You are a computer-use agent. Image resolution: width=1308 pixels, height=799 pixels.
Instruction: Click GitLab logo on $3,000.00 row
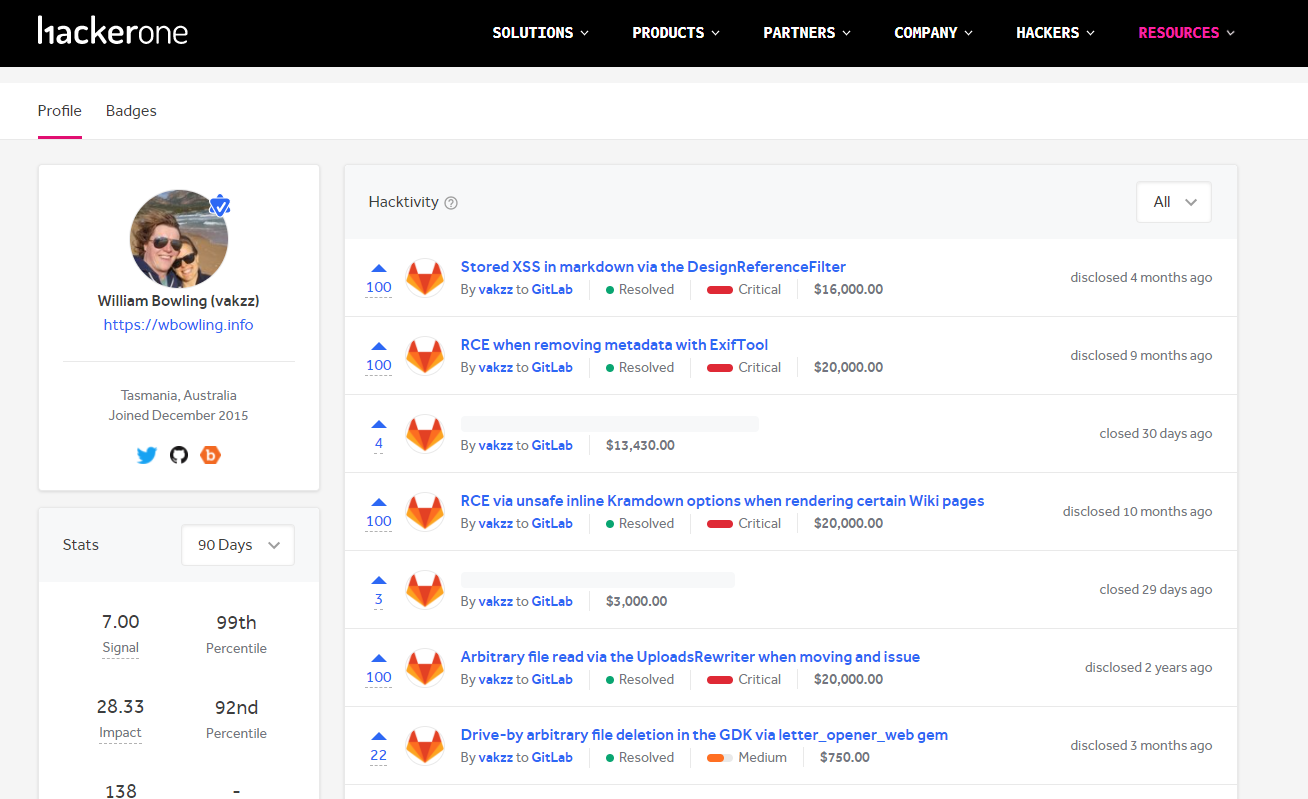[425, 590]
